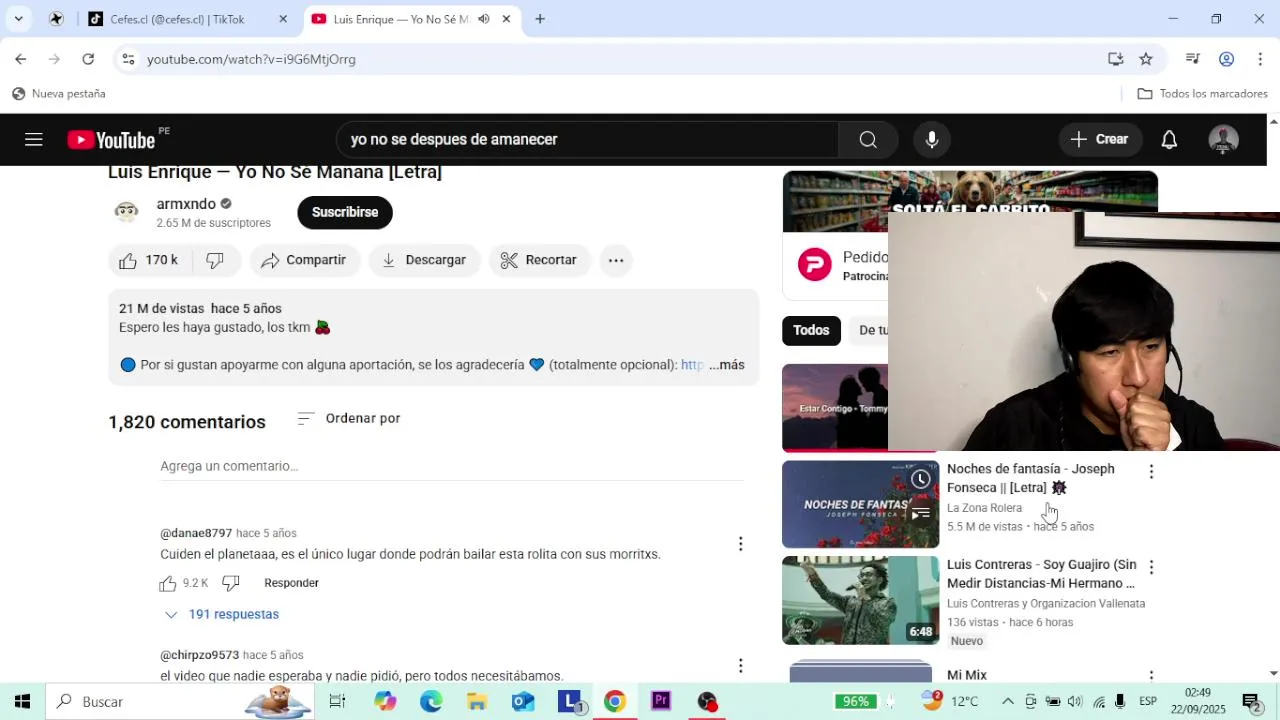This screenshot has width=1280, height=720.
Task: Click the YouTube logo home link
Action: click(111, 140)
